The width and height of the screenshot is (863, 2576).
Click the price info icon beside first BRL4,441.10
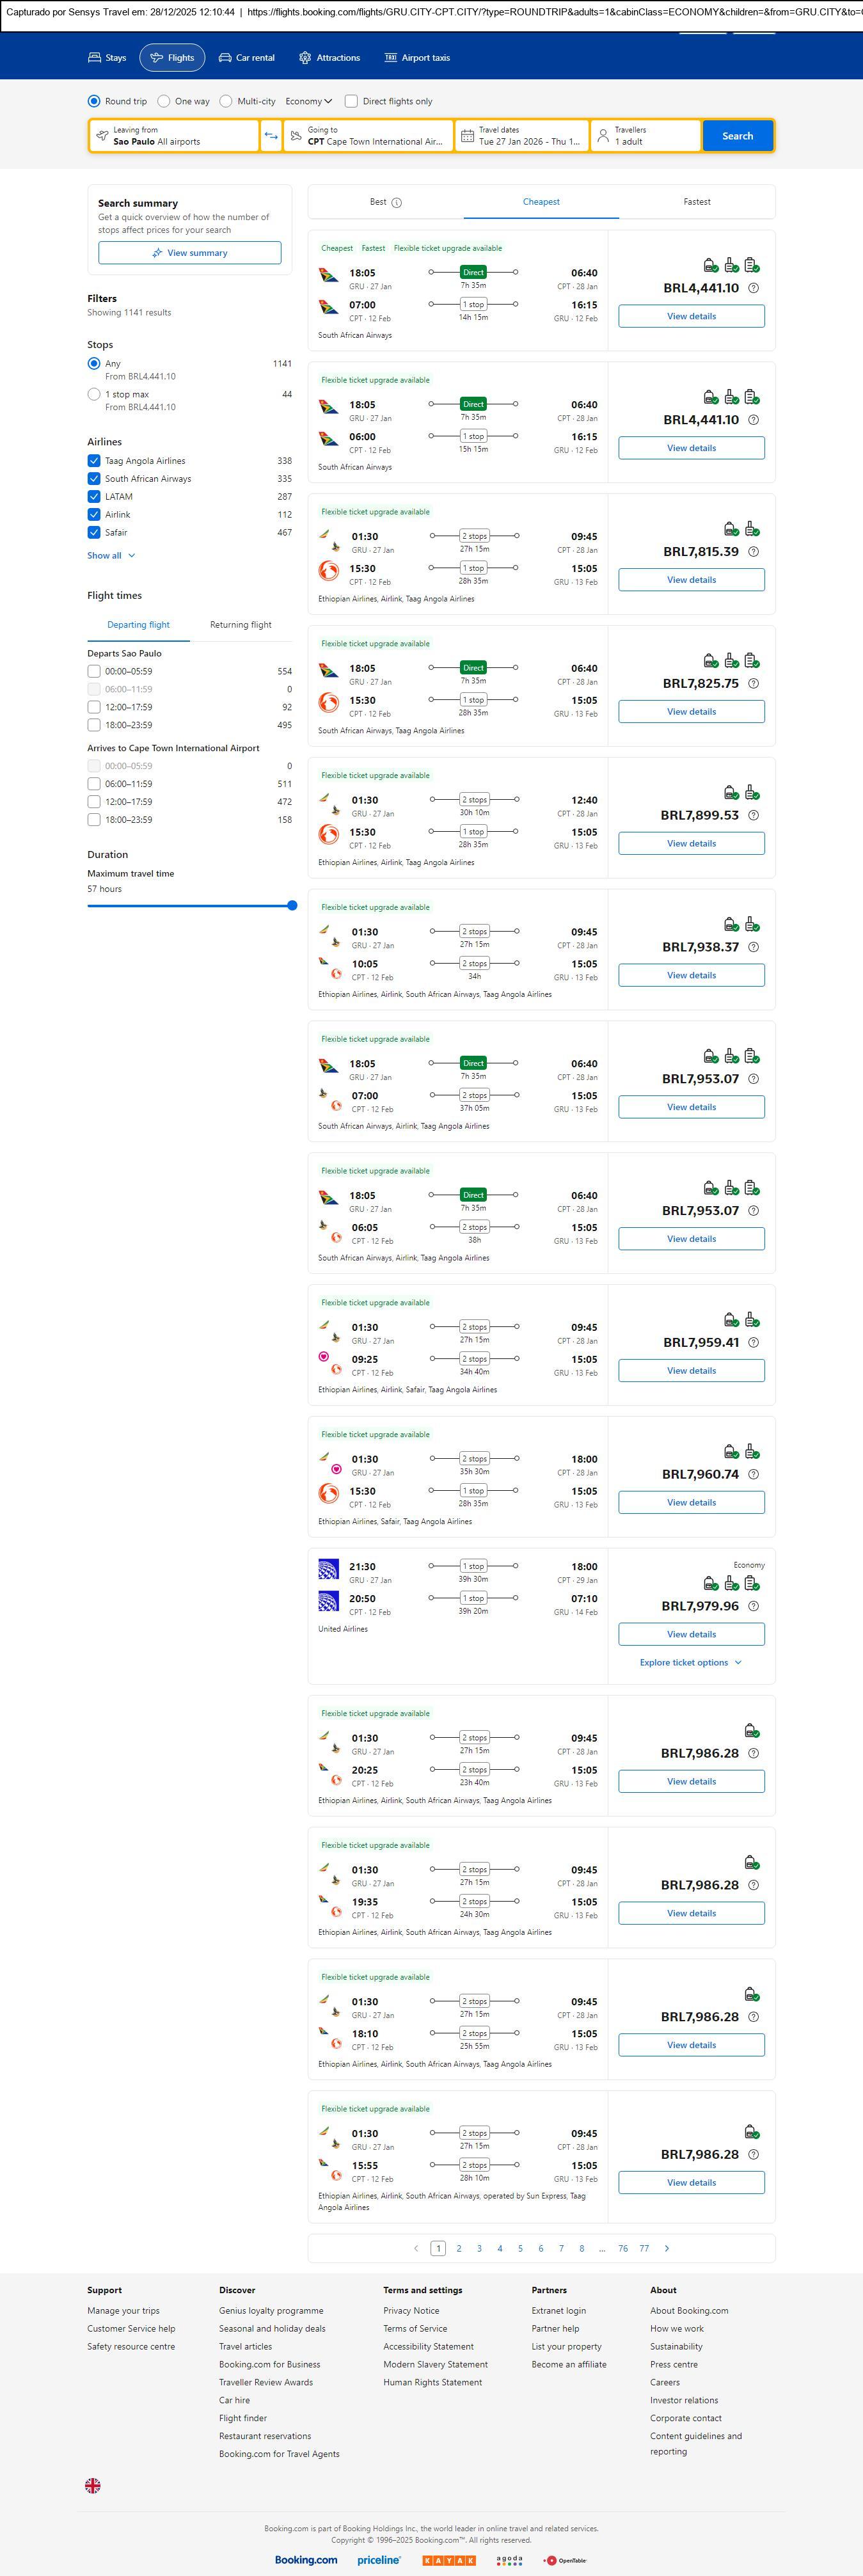(753, 288)
